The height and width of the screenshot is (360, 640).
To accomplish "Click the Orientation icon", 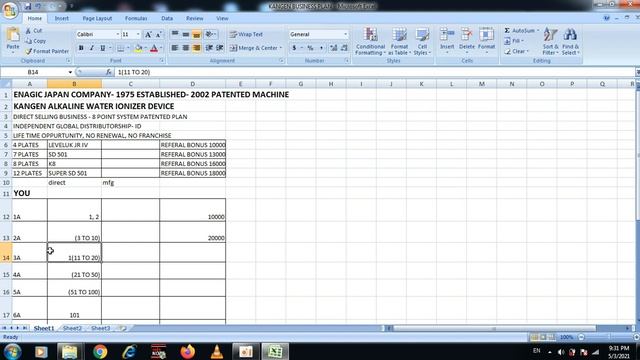I will 211,34.
